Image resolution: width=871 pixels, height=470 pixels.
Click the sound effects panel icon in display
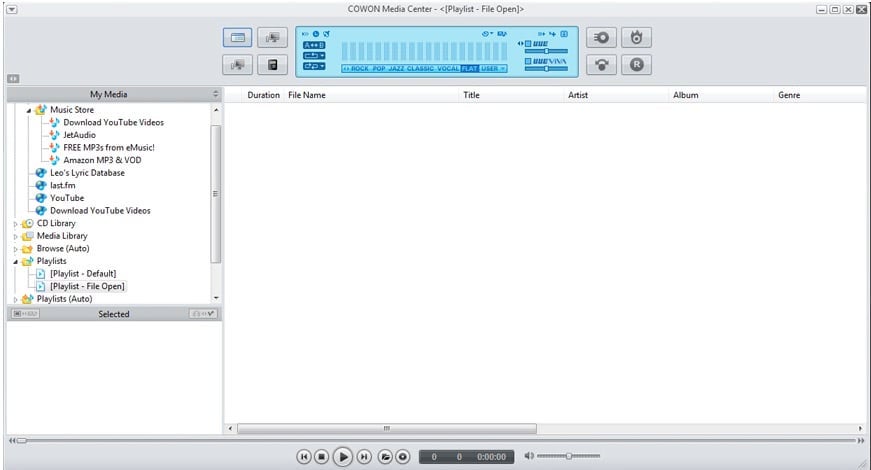coord(564,34)
